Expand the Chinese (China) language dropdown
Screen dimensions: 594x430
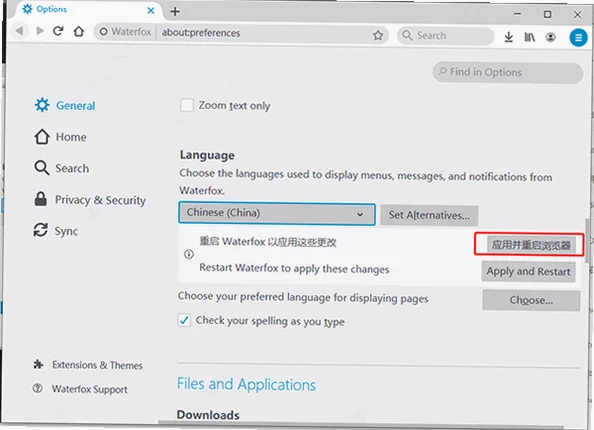[277, 213]
